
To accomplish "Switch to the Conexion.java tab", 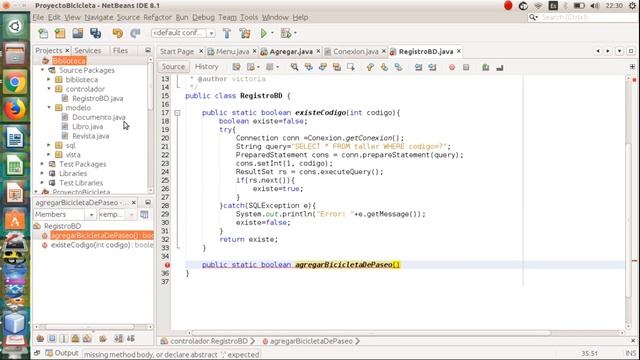I will pos(355,51).
